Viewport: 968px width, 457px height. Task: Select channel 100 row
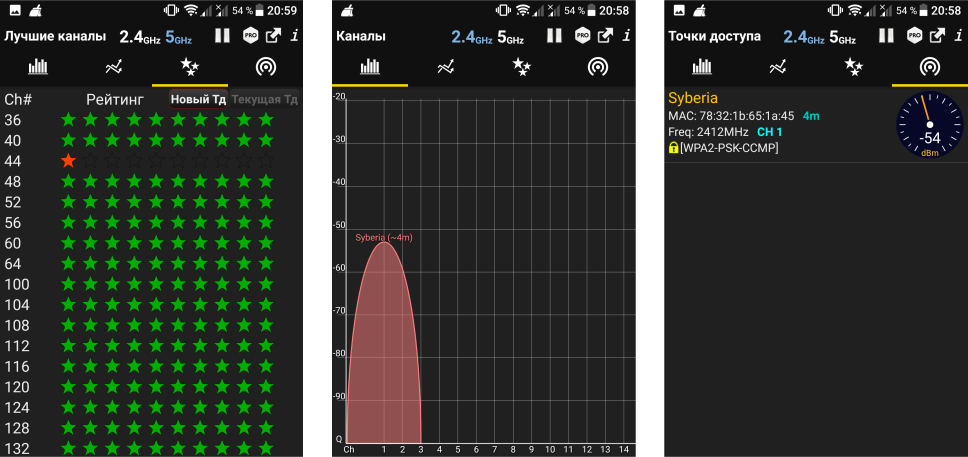click(x=151, y=284)
